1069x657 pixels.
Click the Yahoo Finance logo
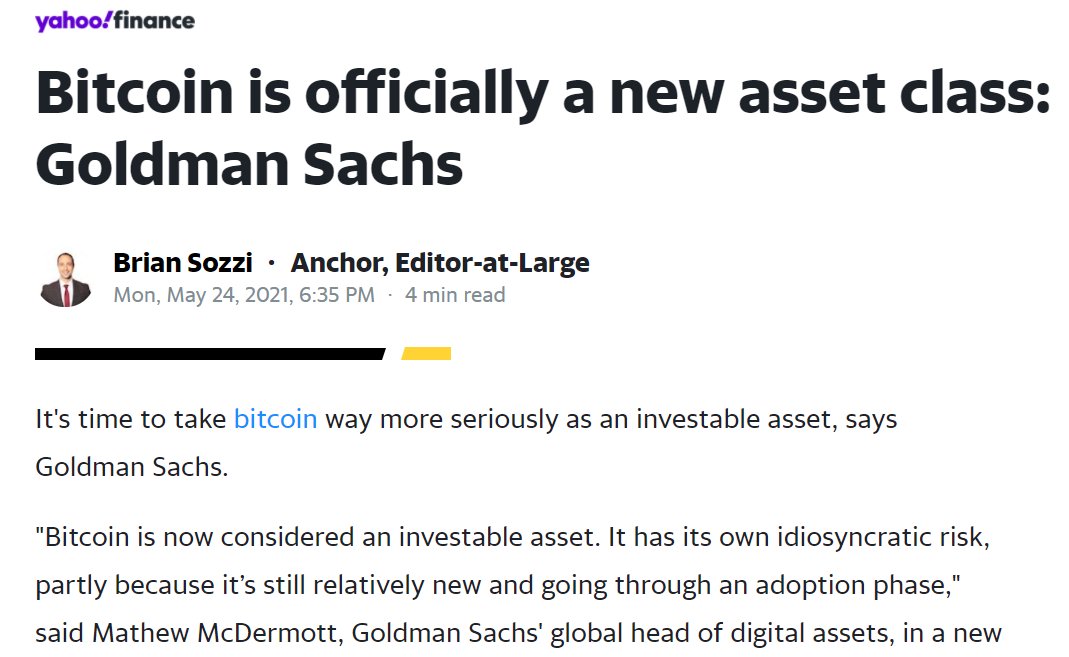115,20
